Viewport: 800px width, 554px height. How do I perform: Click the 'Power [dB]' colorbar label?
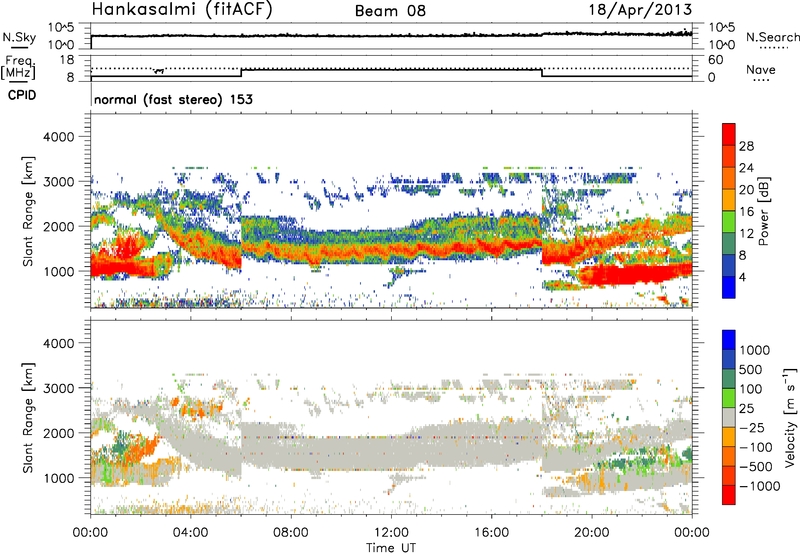pos(763,211)
